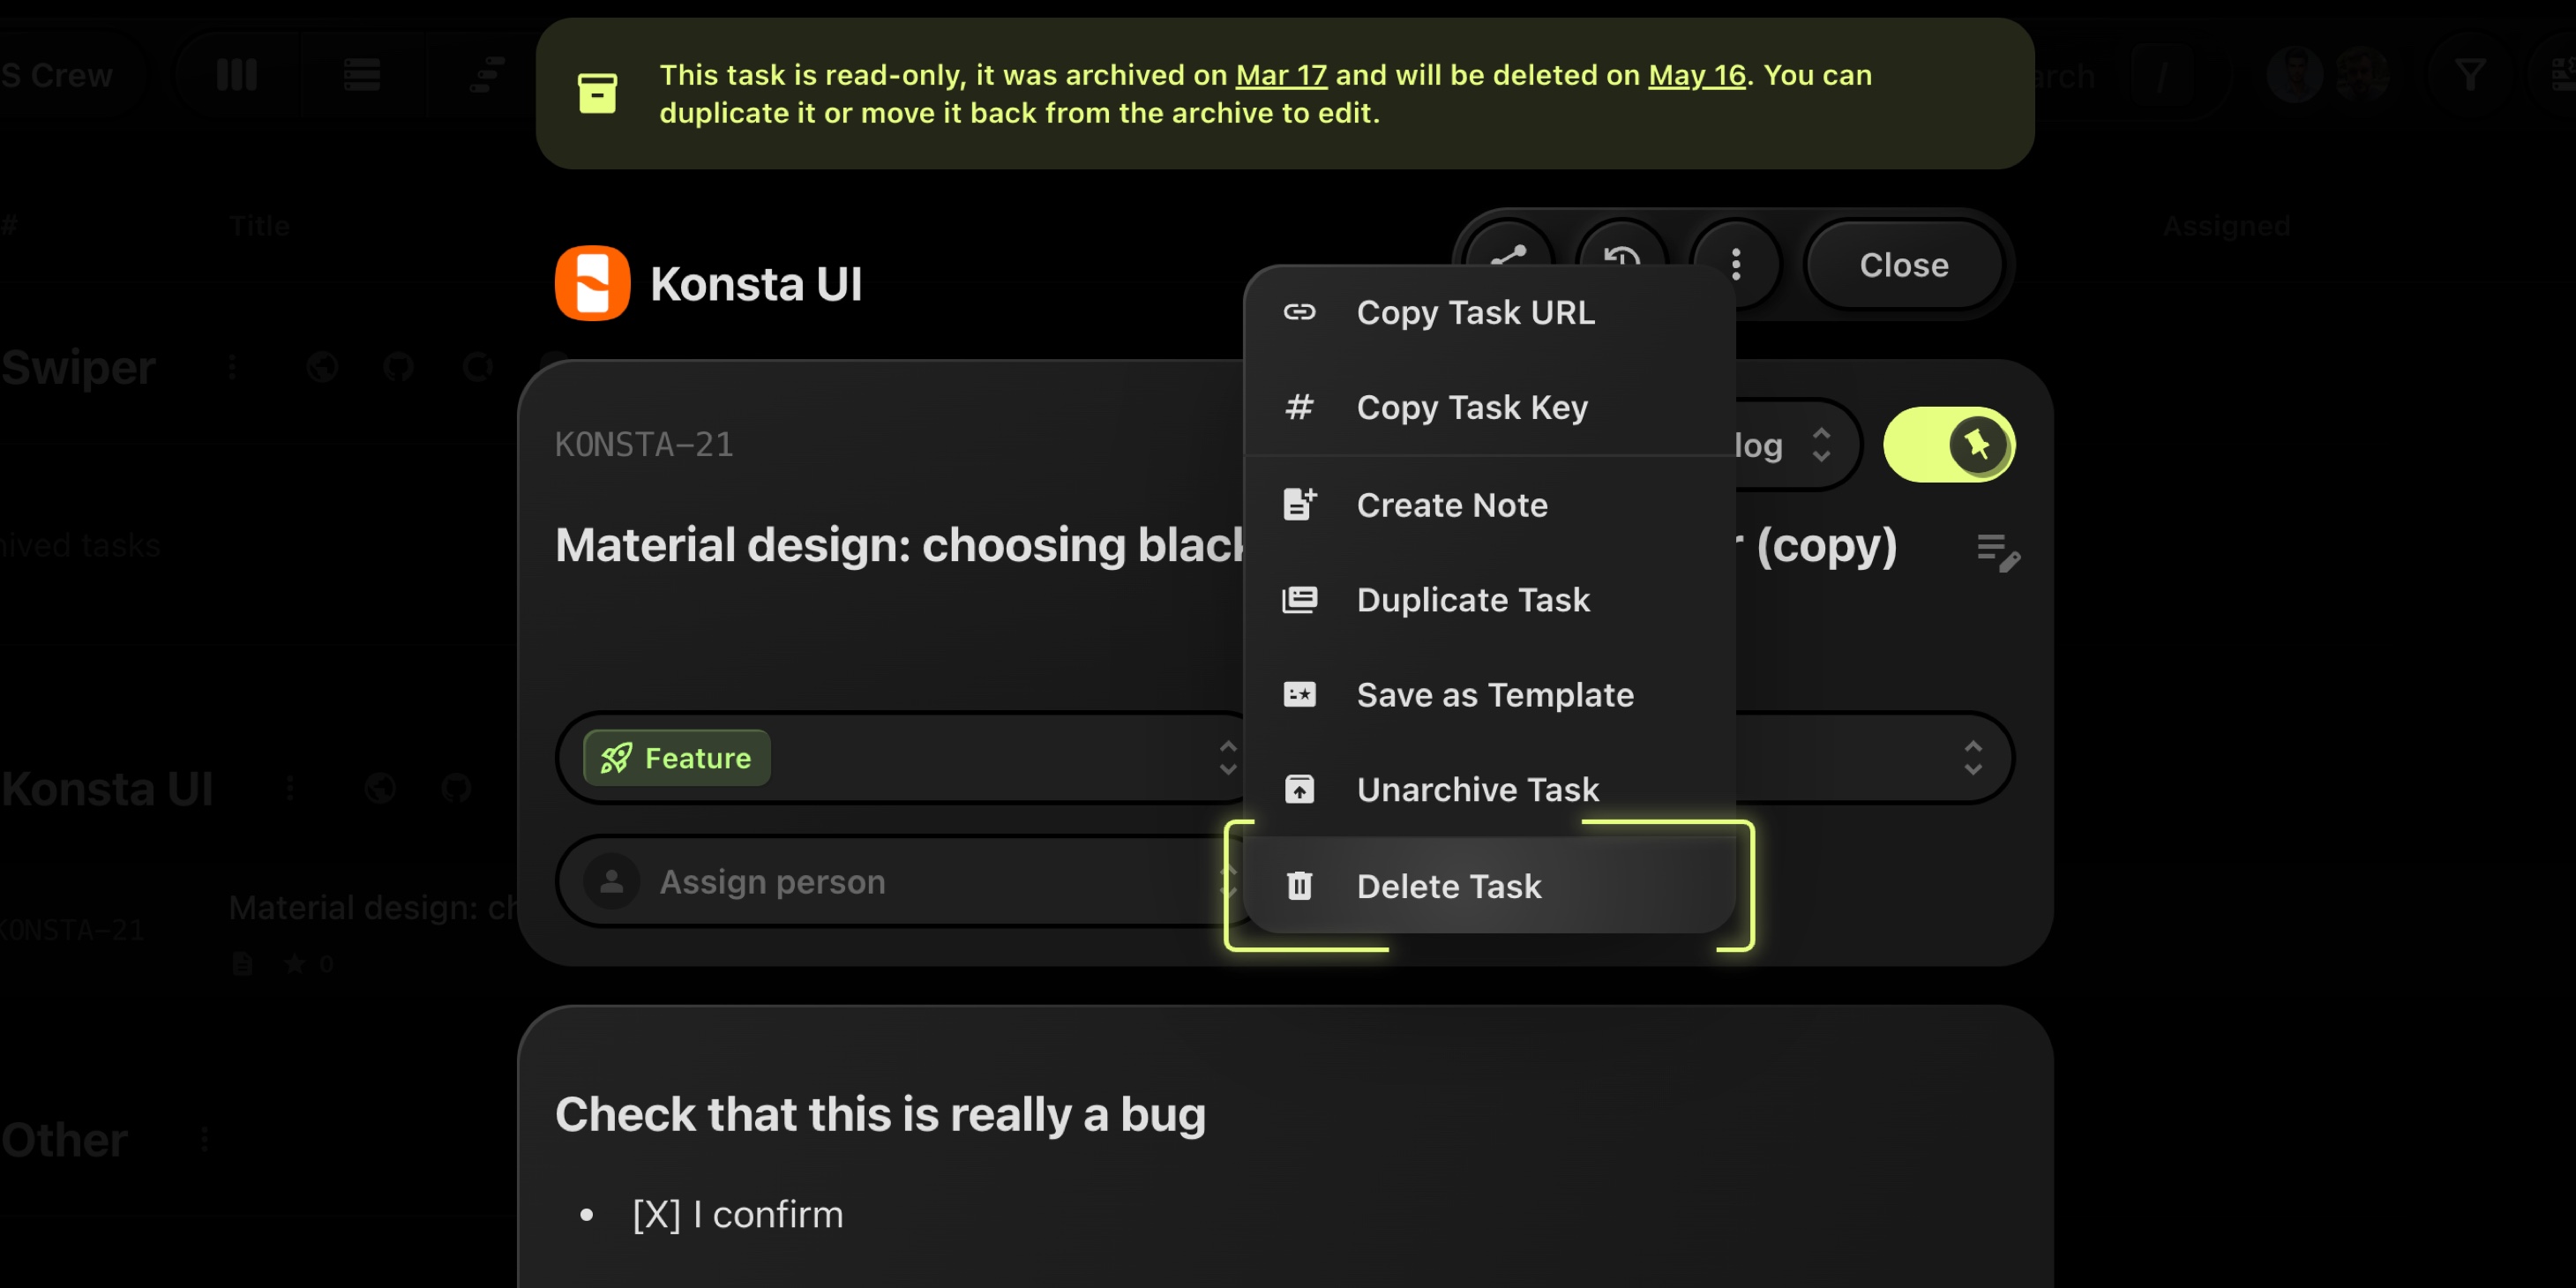
Task: Switch to board columns view icon
Action: [x=237, y=74]
